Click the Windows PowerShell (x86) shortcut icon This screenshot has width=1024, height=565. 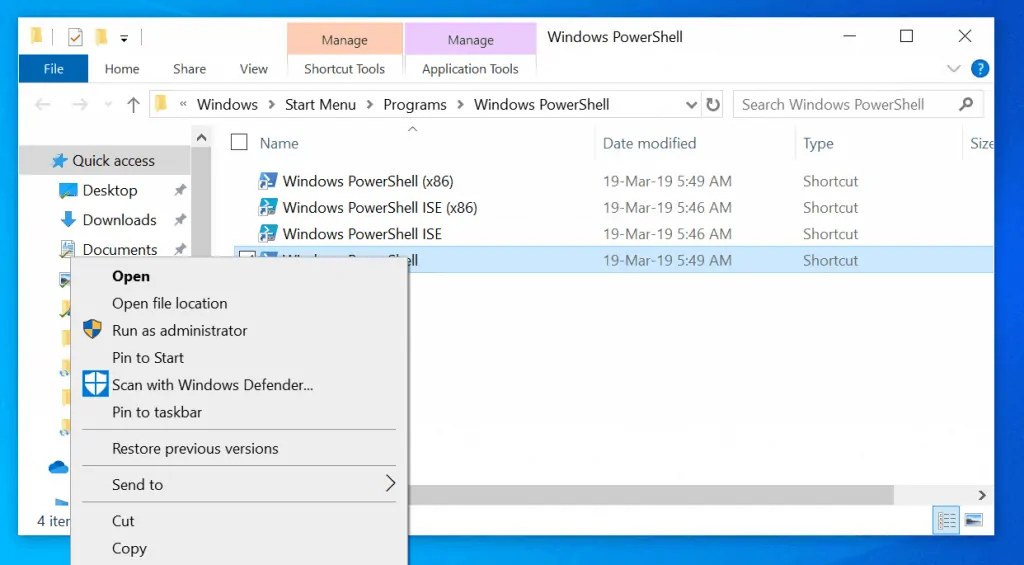(268, 181)
